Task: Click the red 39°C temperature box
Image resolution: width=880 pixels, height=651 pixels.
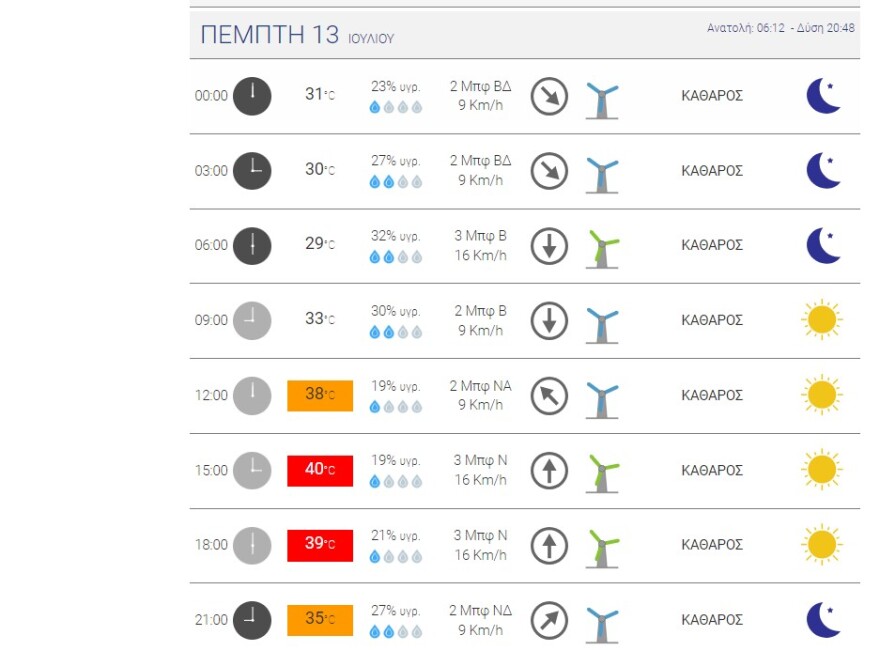Action: (320, 544)
